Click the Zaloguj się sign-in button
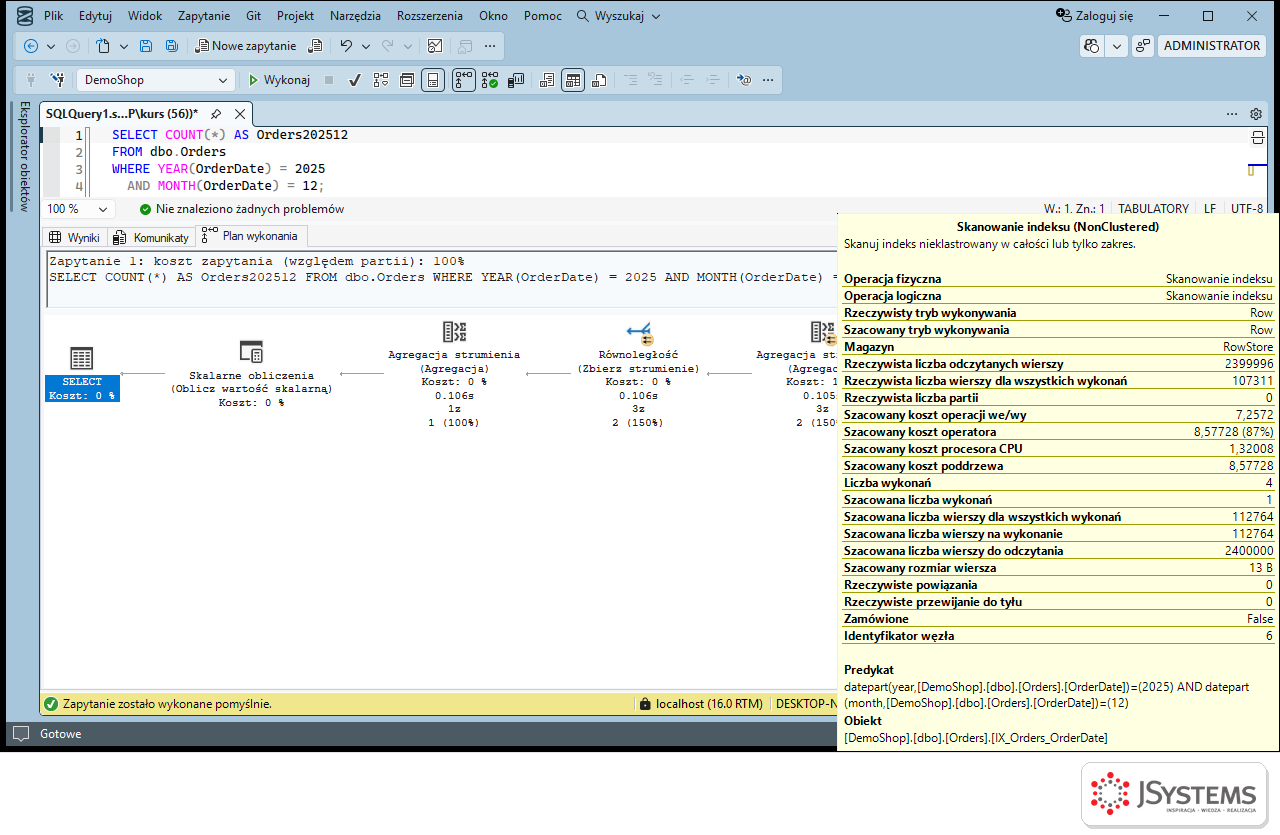 pyautogui.click(x=1095, y=16)
